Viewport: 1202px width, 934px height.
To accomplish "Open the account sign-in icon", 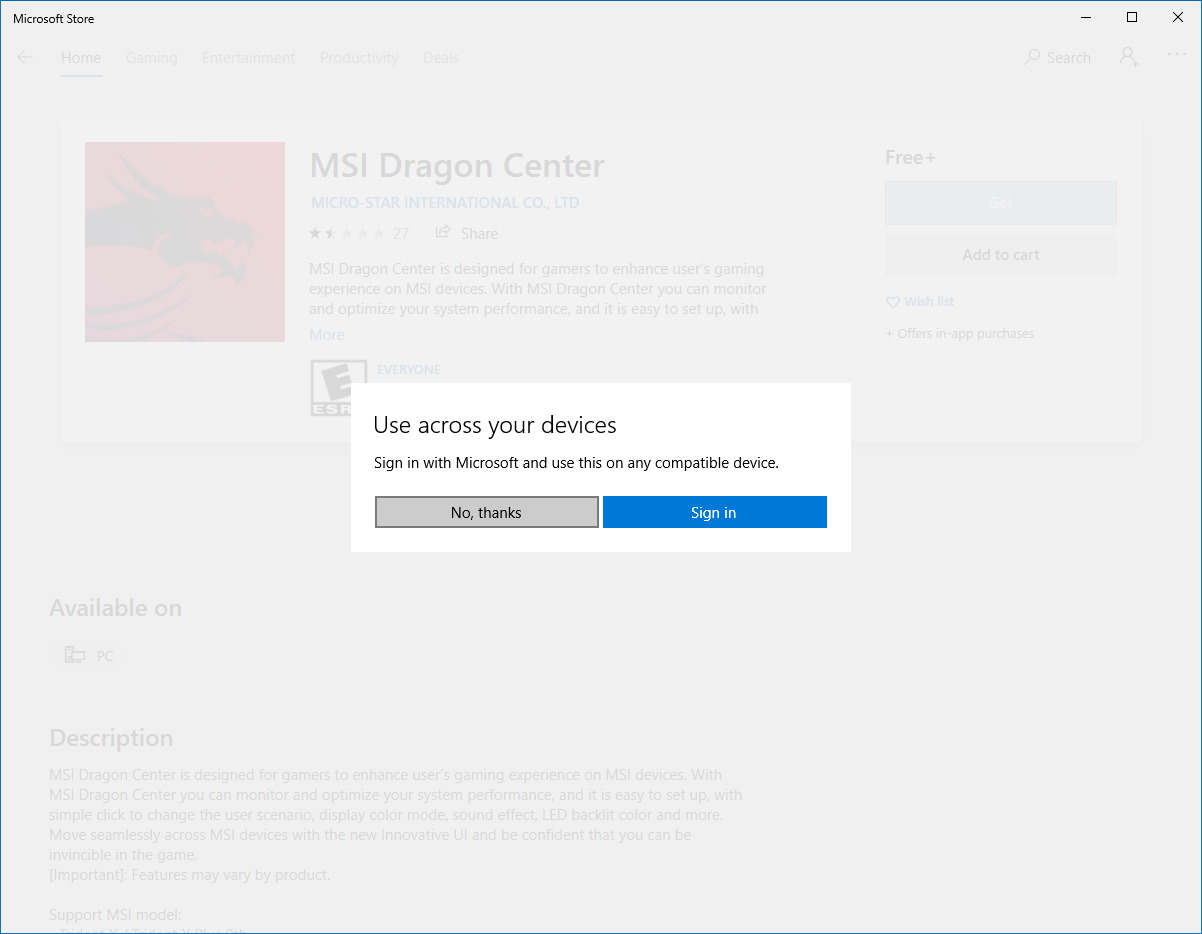I will [1129, 57].
